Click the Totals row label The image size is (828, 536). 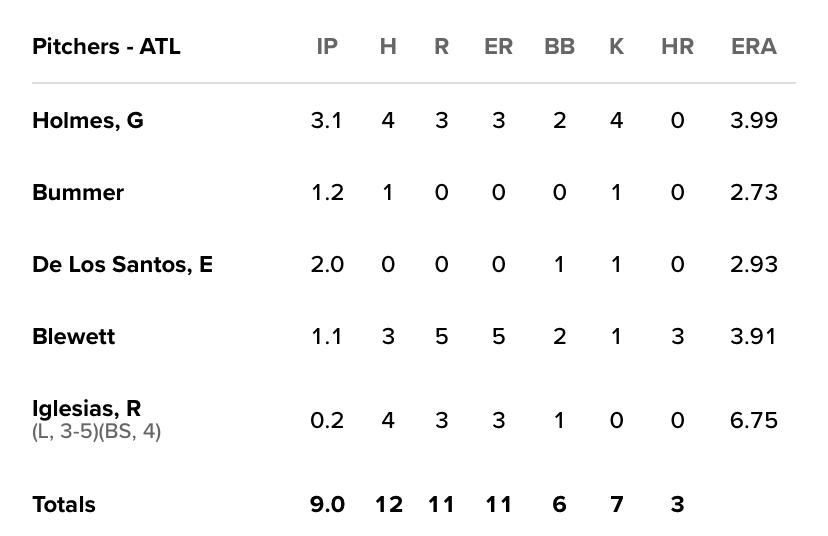(x=64, y=505)
